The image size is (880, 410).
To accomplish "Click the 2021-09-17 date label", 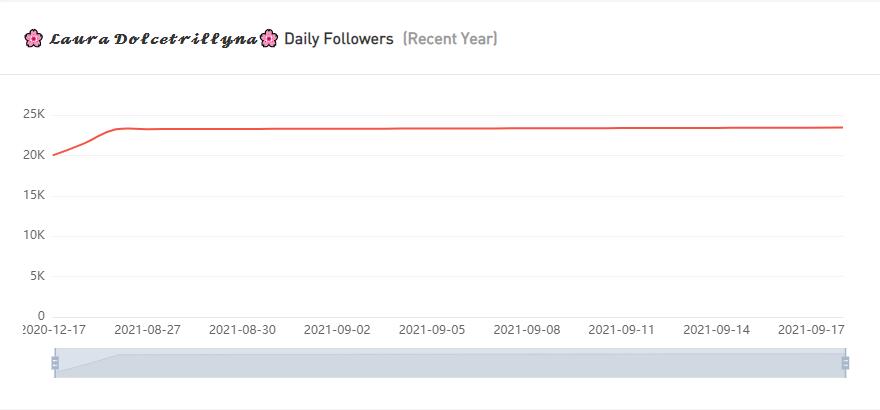I will 810,329.
